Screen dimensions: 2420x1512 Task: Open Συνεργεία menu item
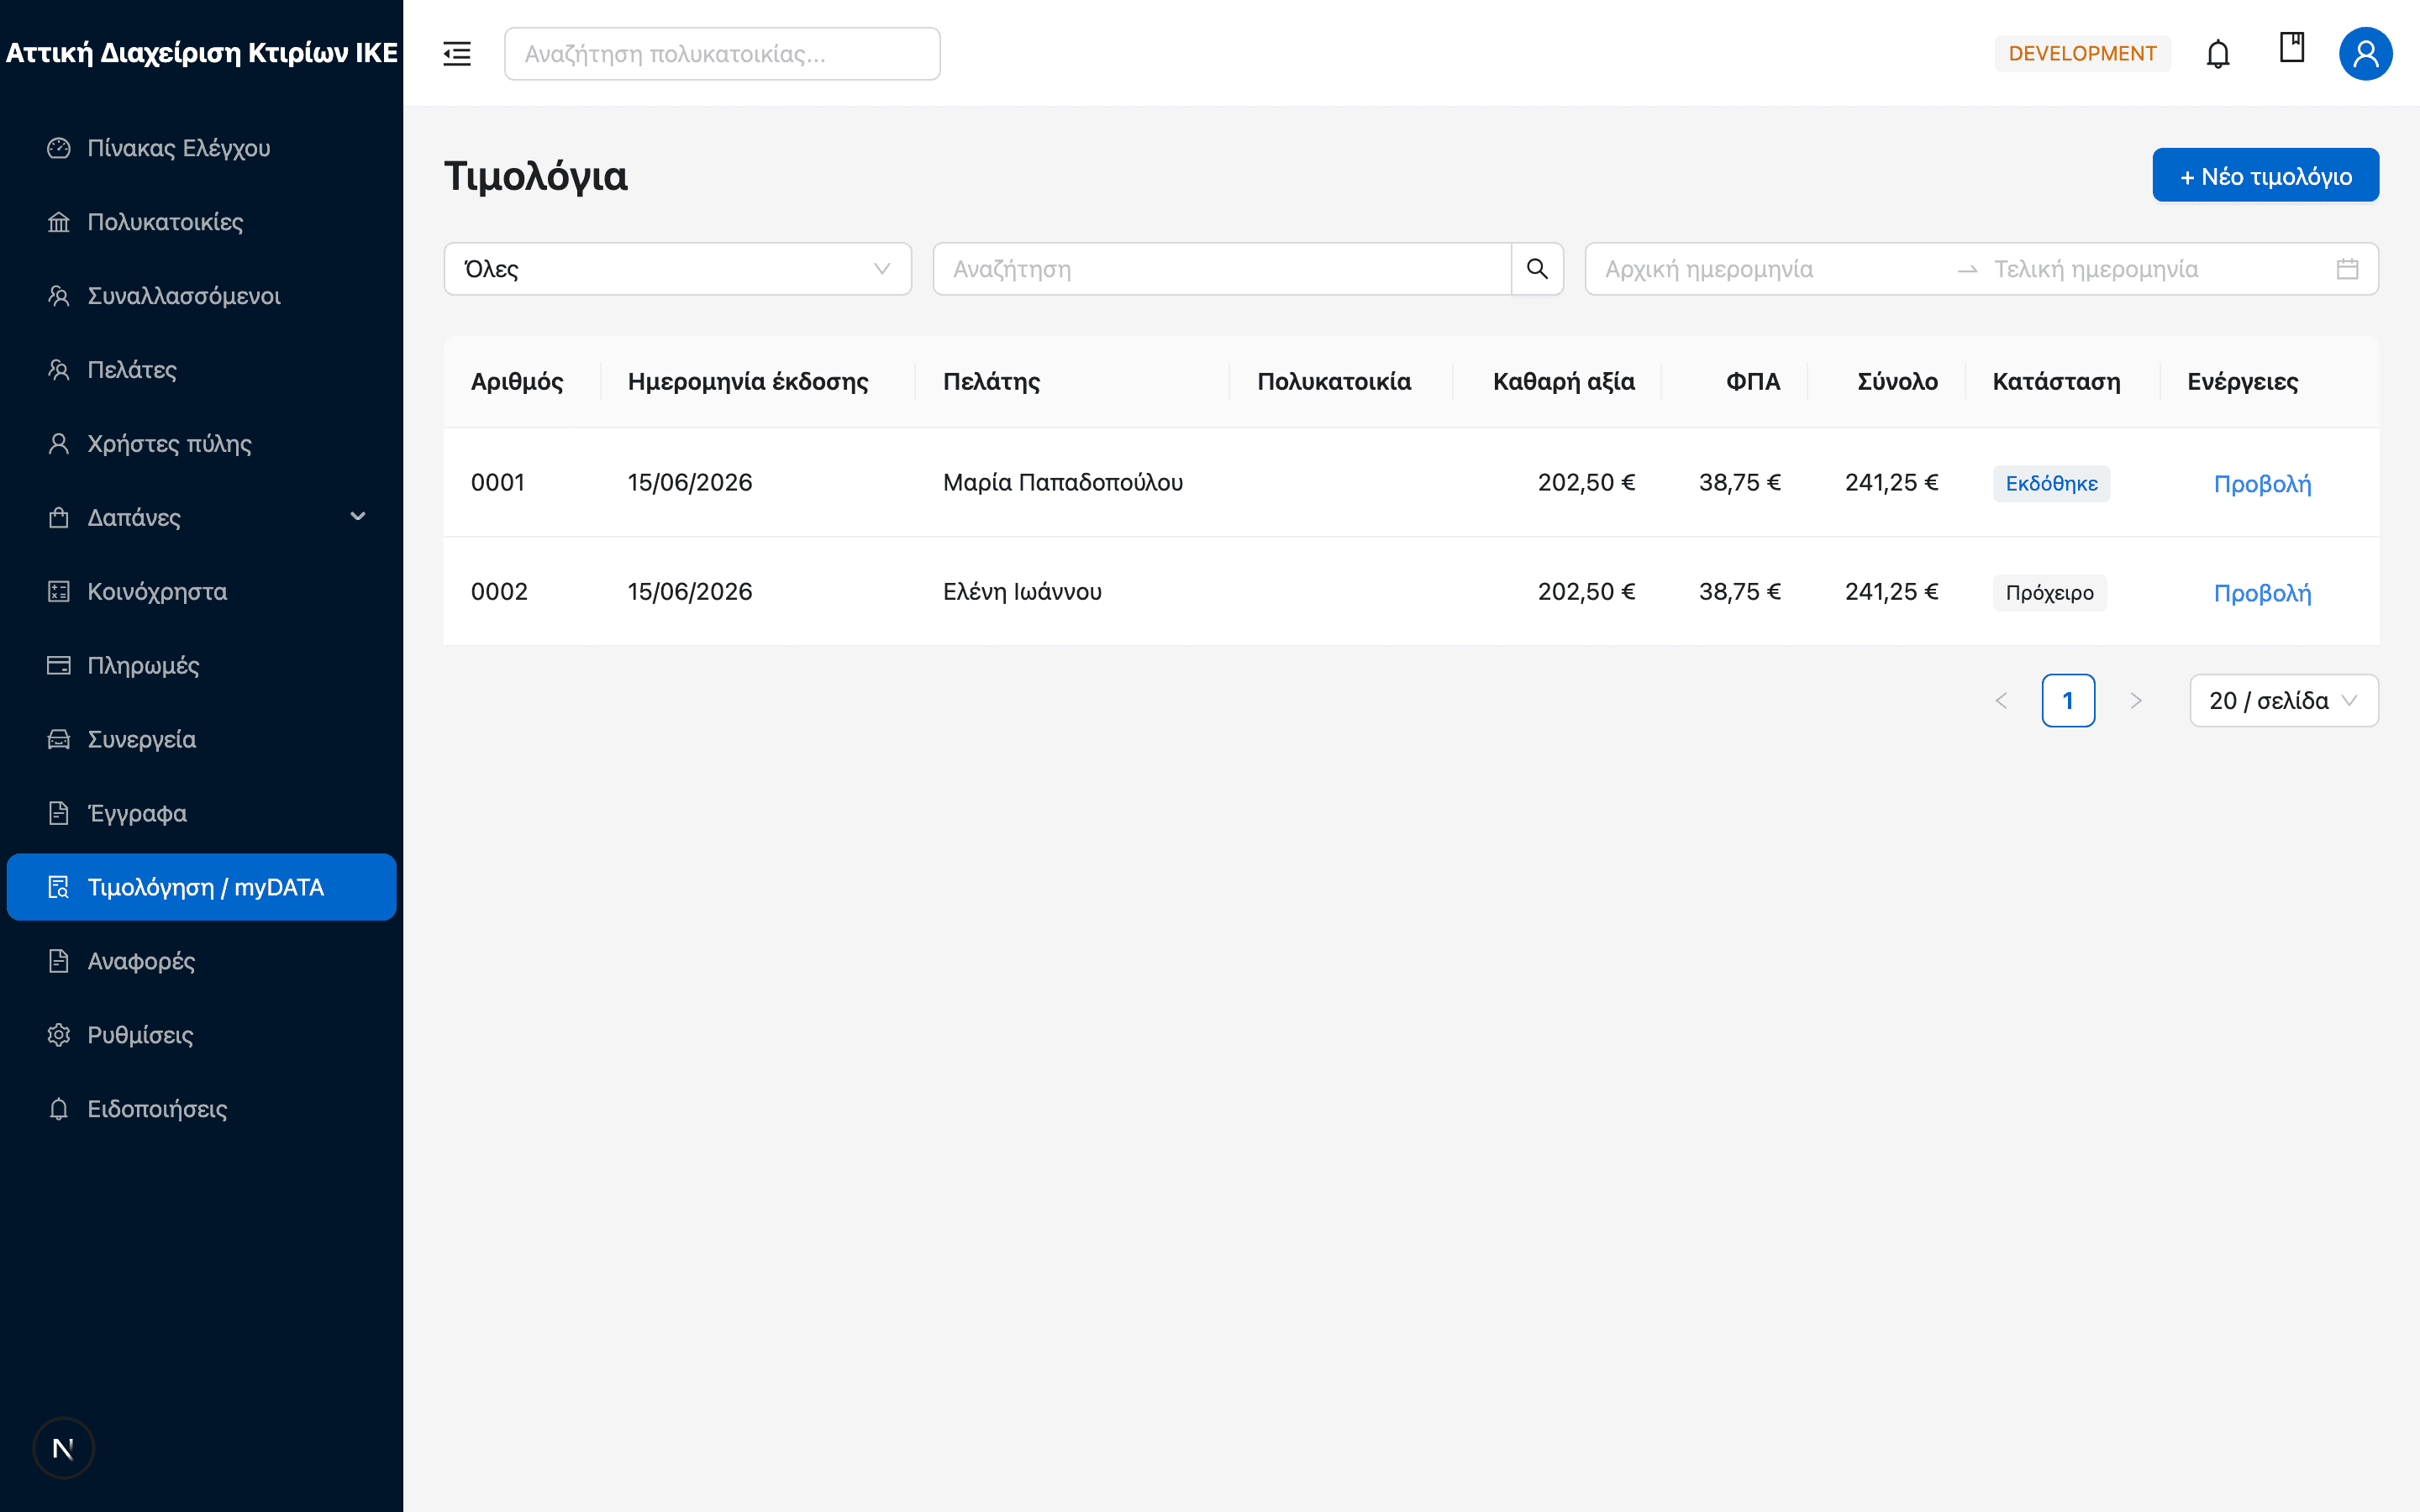click(x=201, y=740)
